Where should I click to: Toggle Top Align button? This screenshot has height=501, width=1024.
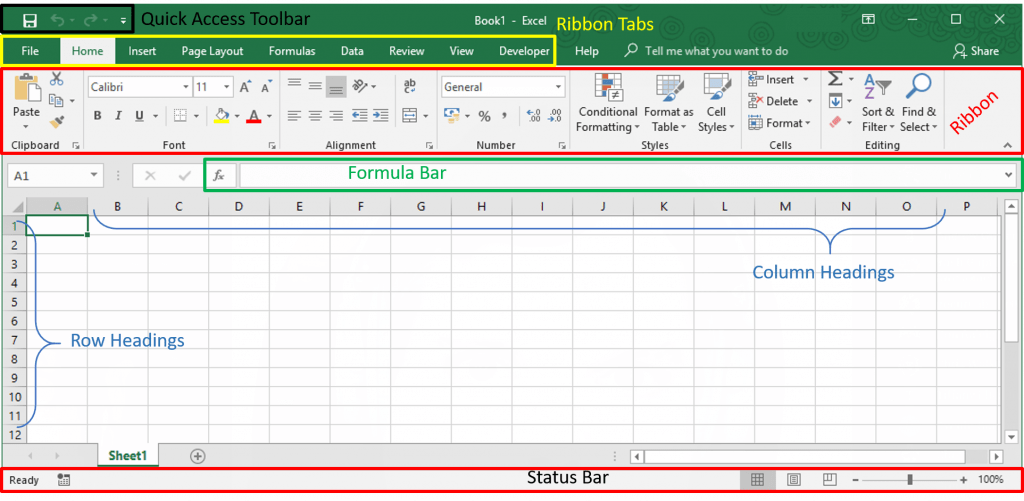pyautogui.click(x=295, y=85)
